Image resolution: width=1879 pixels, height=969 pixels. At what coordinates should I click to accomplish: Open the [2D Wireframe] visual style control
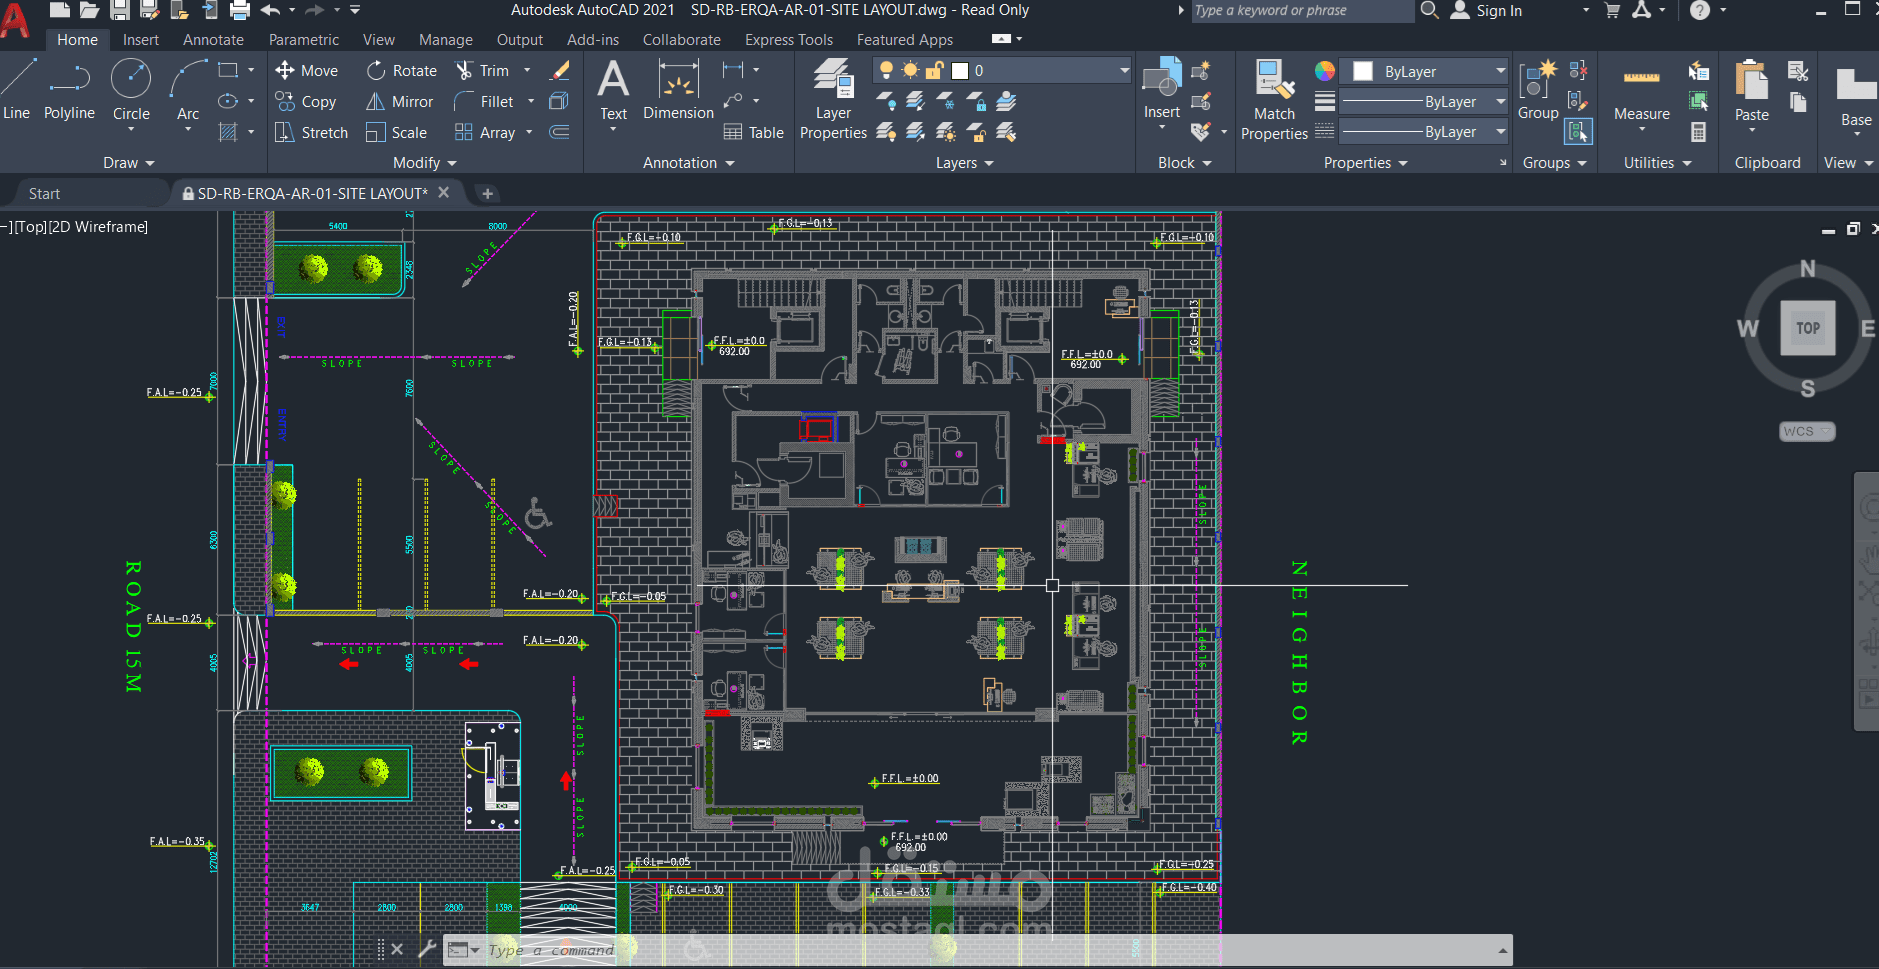98,227
